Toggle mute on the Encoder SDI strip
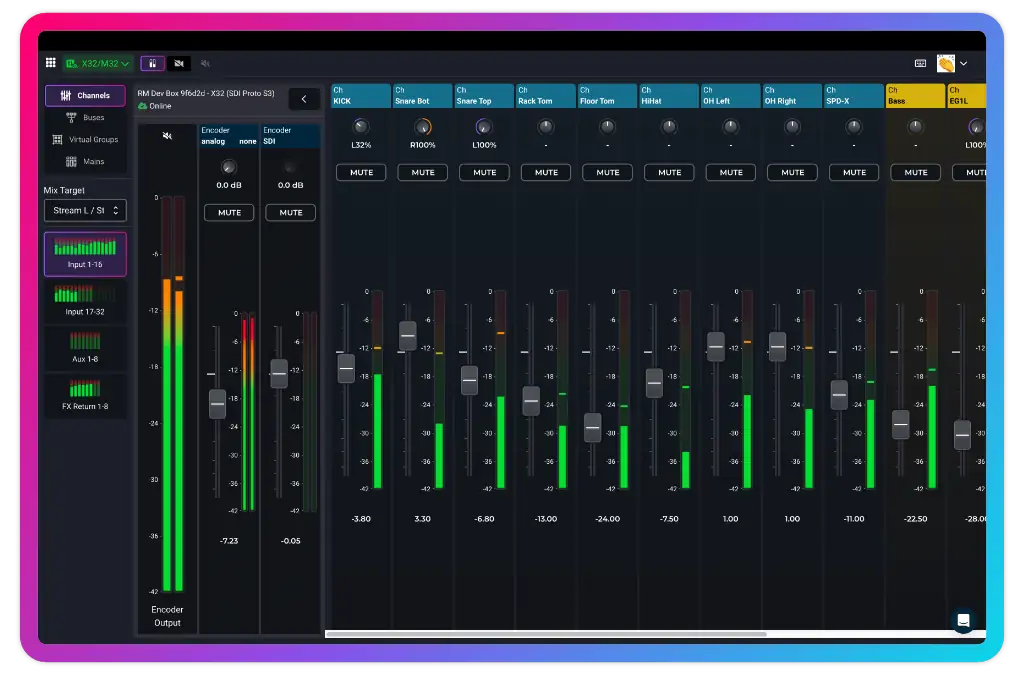 tap(290, 212)
